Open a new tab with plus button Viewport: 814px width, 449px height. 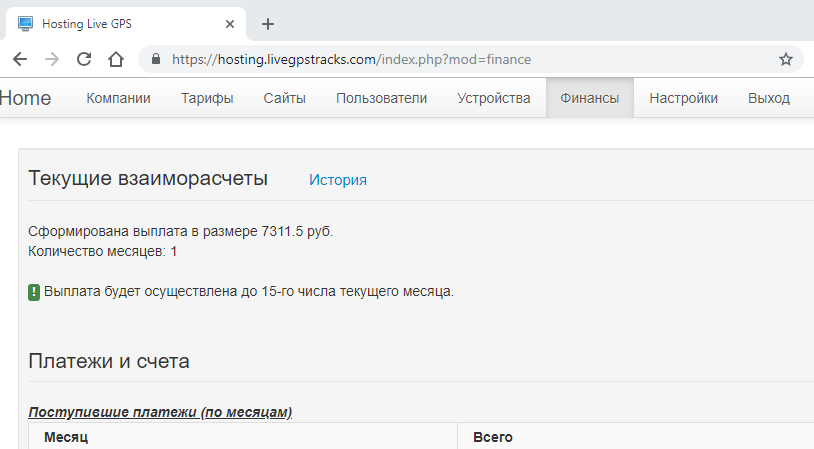[x=268, y=24]
